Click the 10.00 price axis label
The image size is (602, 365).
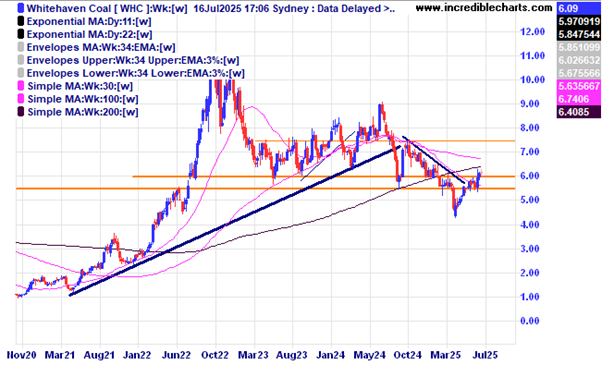(x=533, y=80)
